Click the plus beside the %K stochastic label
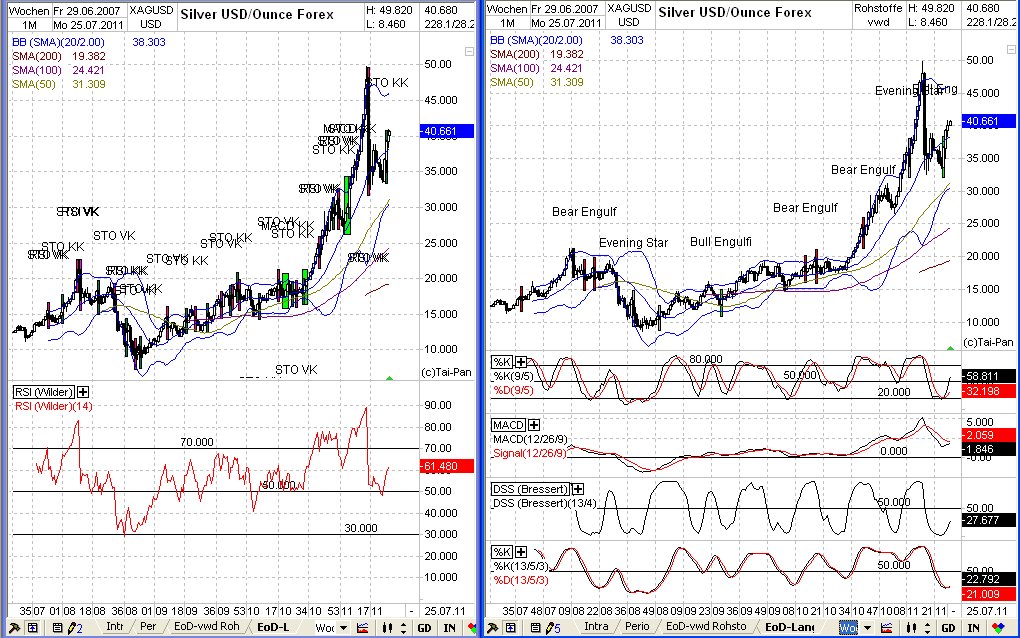The width and height of the screenshot is (1020, 638). coord(520,361)
